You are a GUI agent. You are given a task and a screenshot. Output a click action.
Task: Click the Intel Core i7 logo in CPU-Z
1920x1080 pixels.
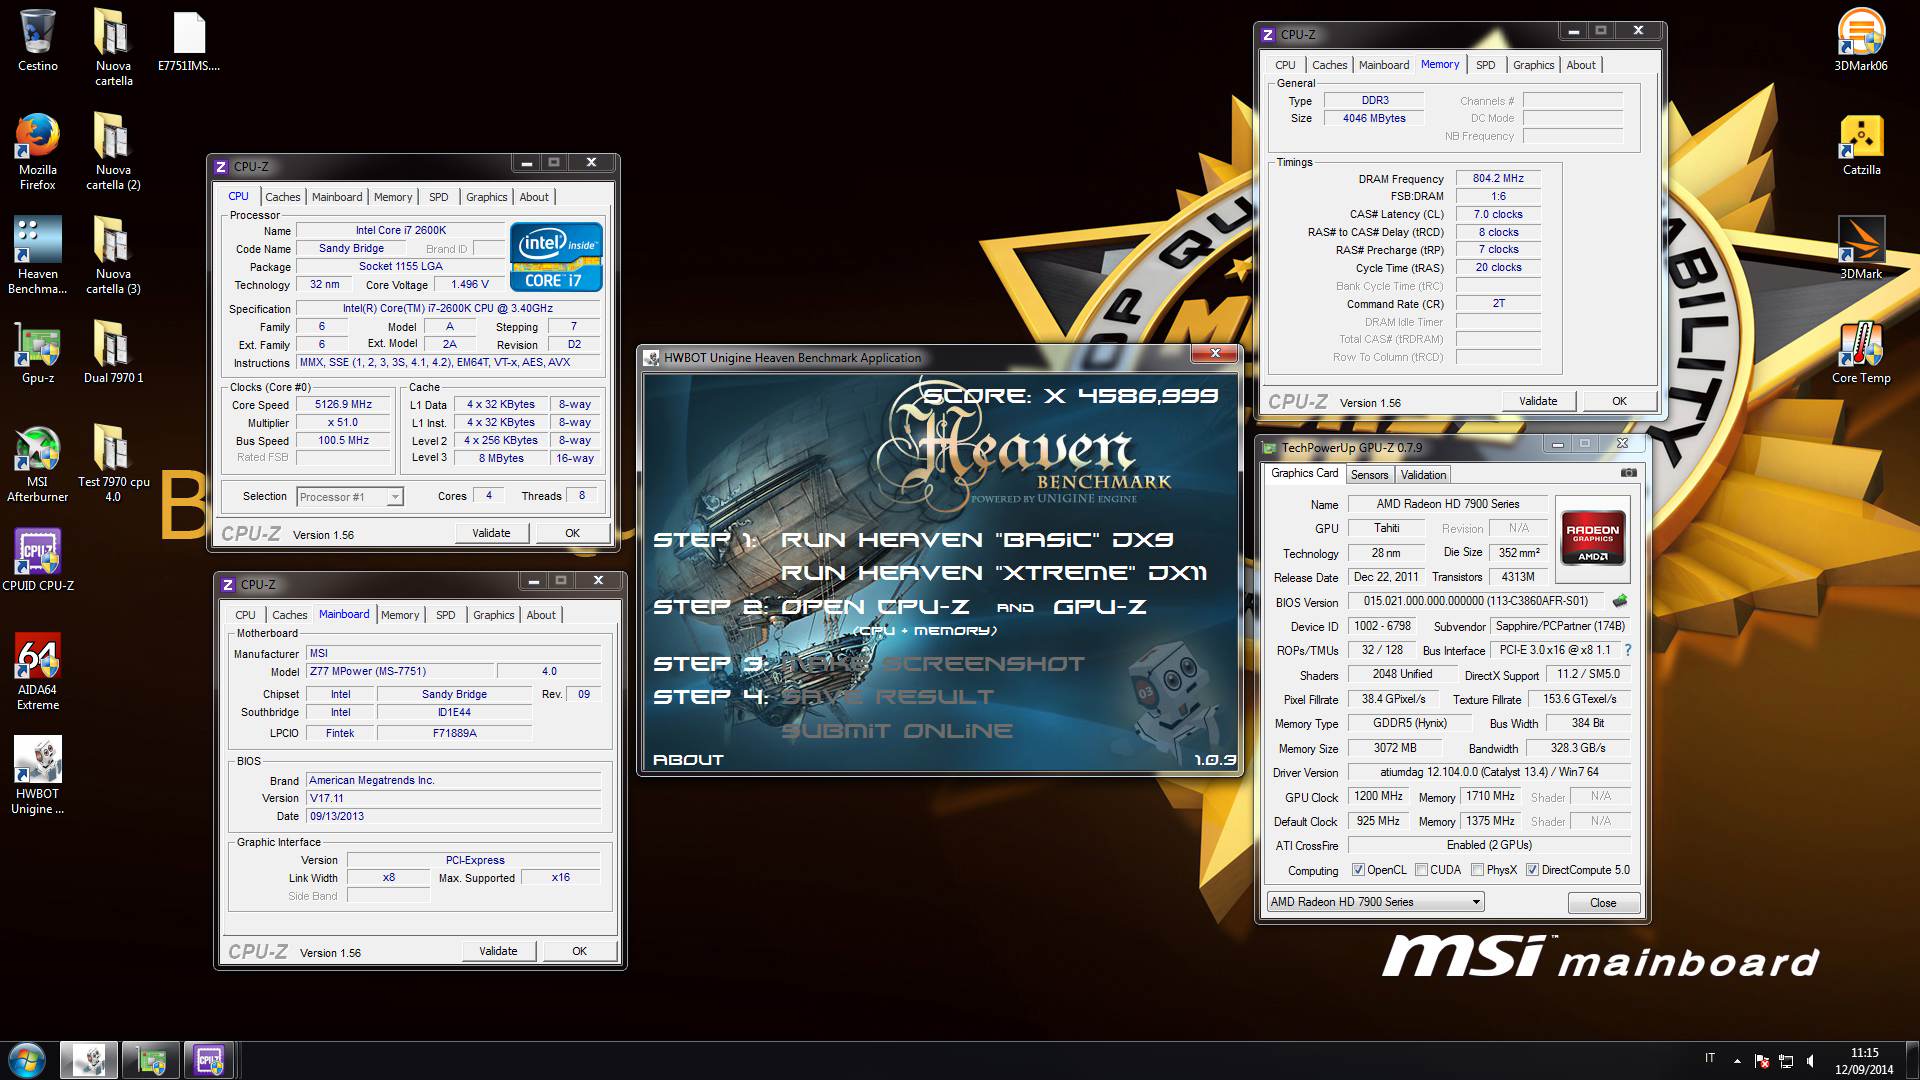[x=556, y=257]
